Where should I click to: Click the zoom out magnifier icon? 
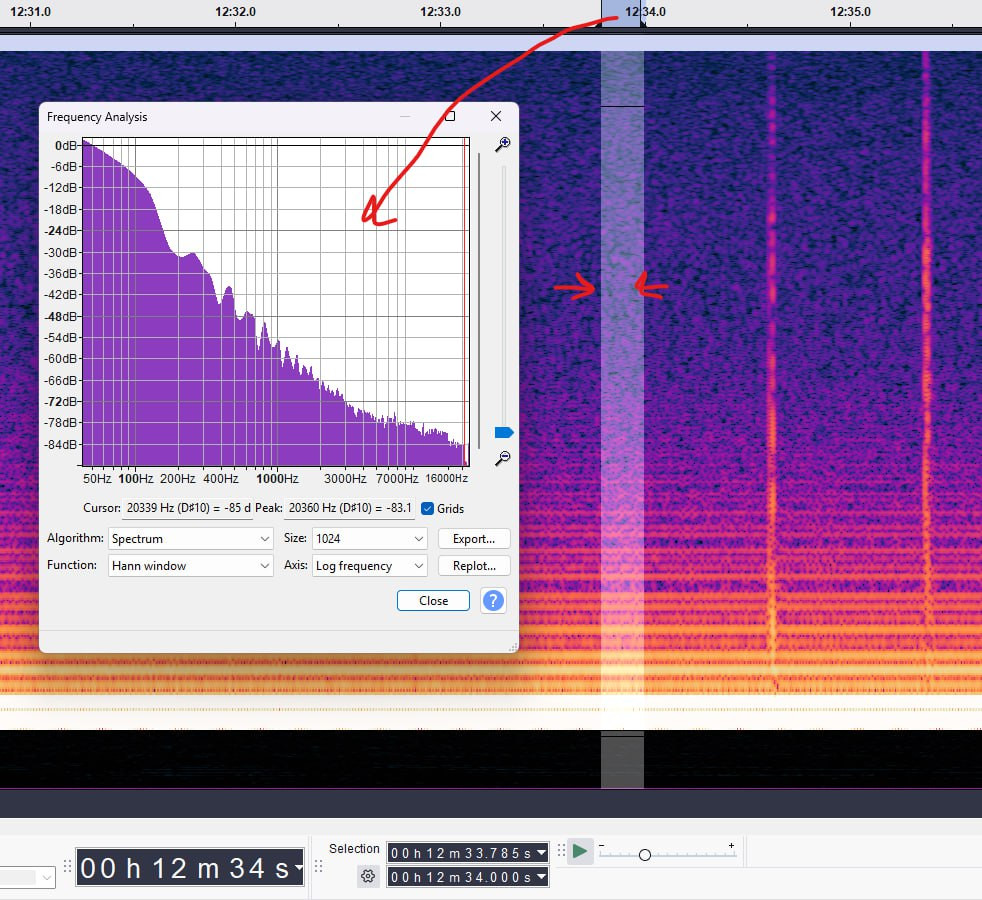(x=503, y=458)
